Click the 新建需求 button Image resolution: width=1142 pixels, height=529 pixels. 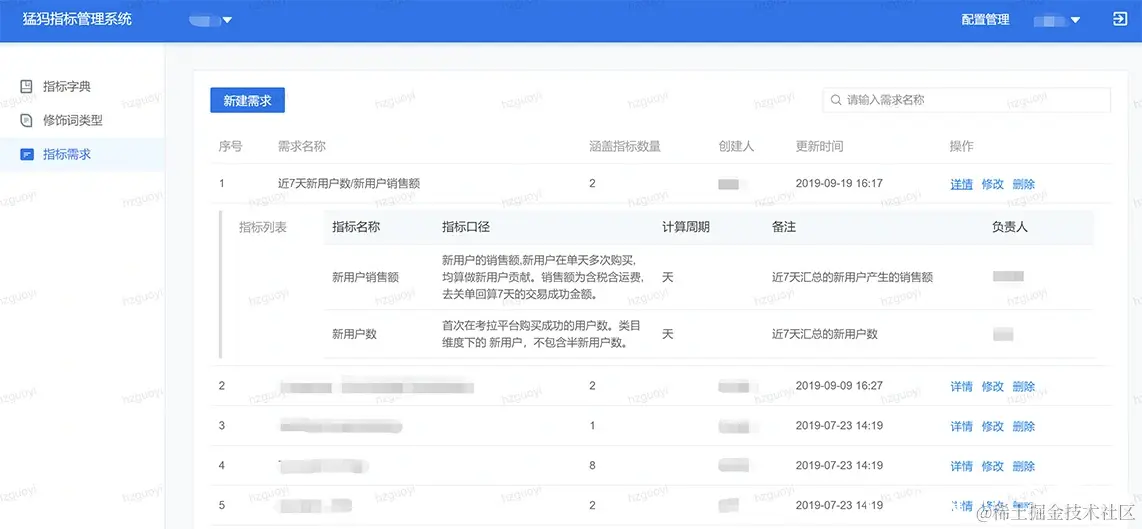click(x=247, y=101)
